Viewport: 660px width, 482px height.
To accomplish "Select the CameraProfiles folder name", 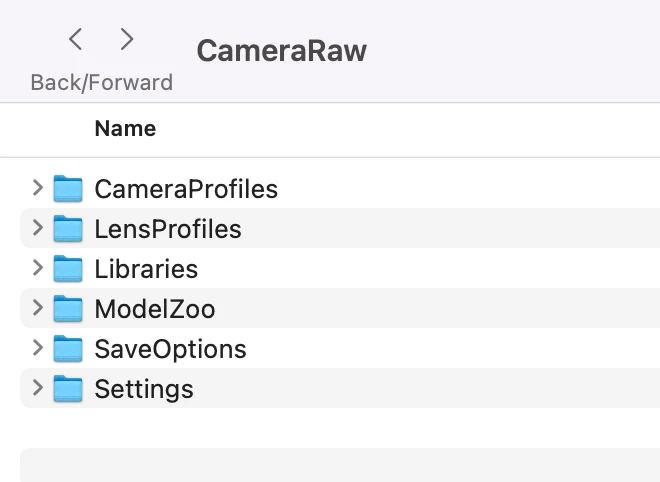I will coord(186,189).
